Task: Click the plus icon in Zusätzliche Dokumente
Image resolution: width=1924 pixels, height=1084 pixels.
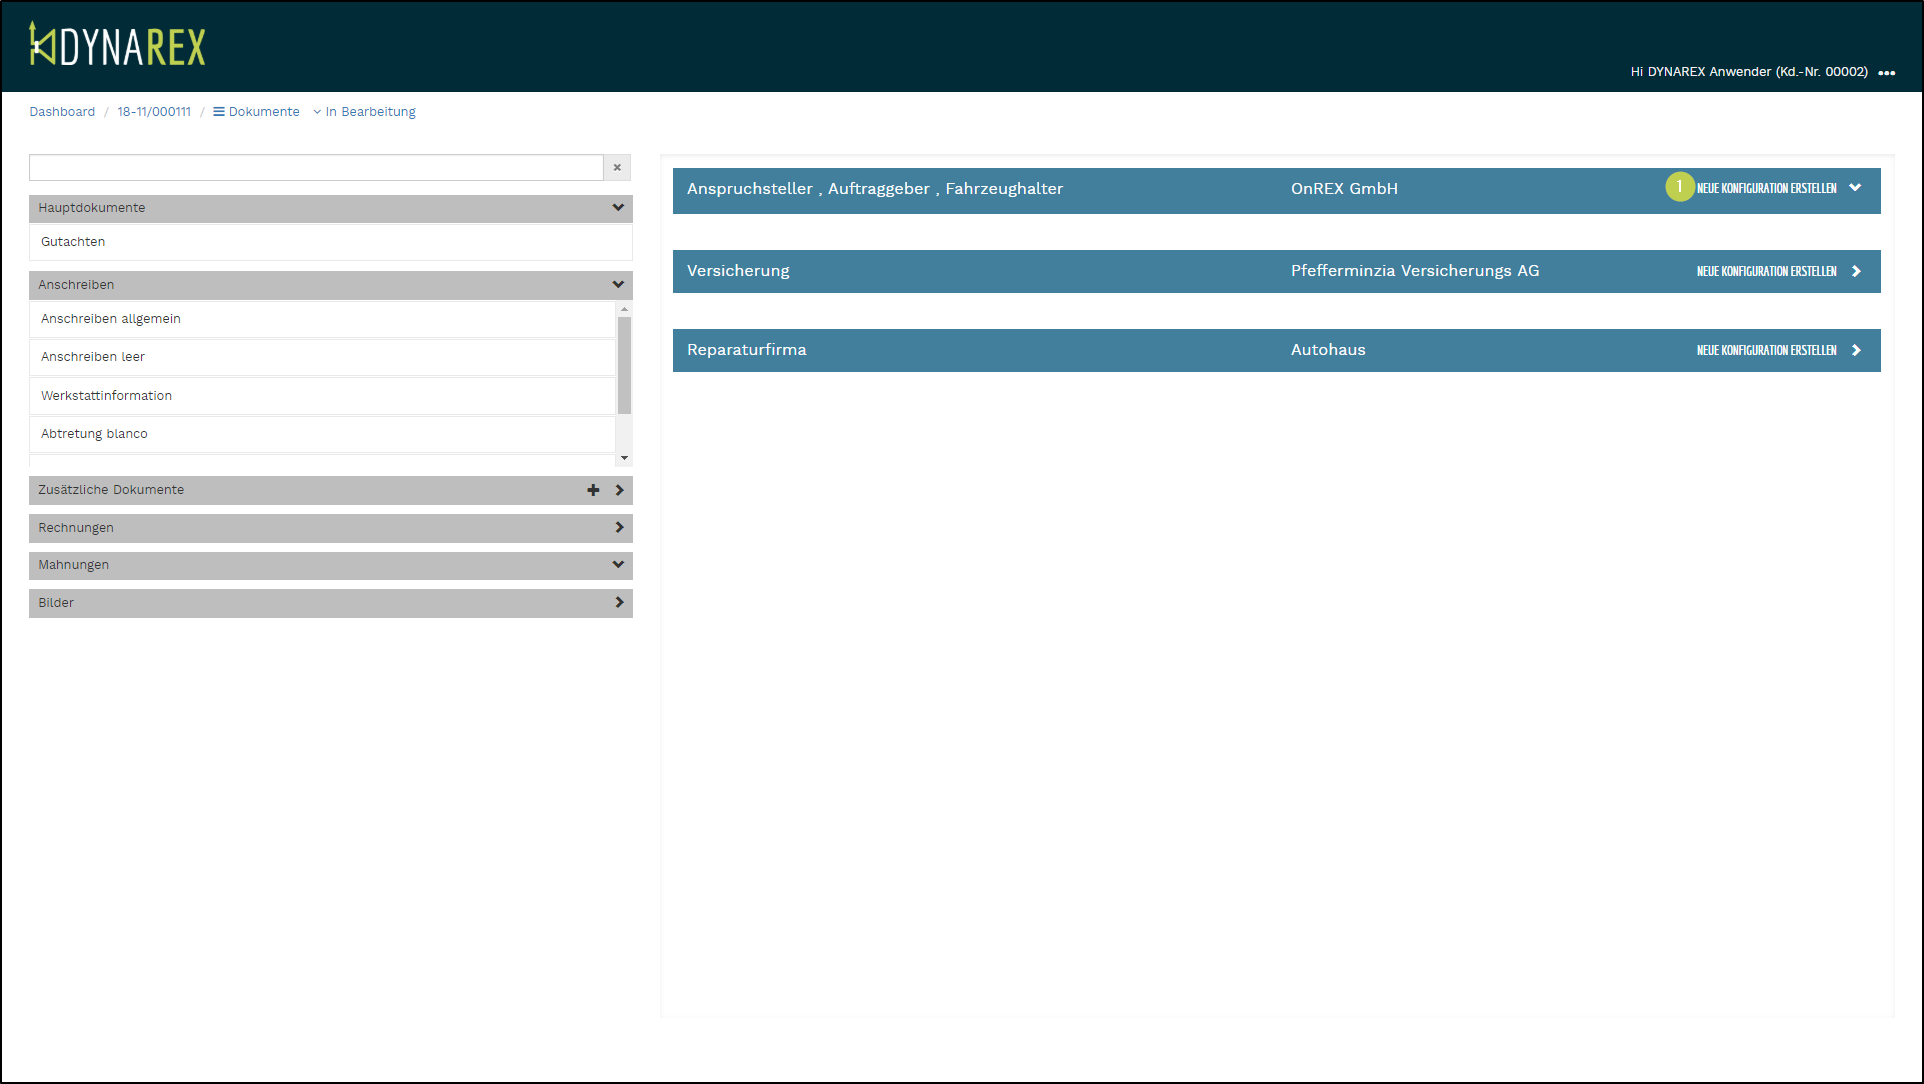Action: click(x=593, y=490)
